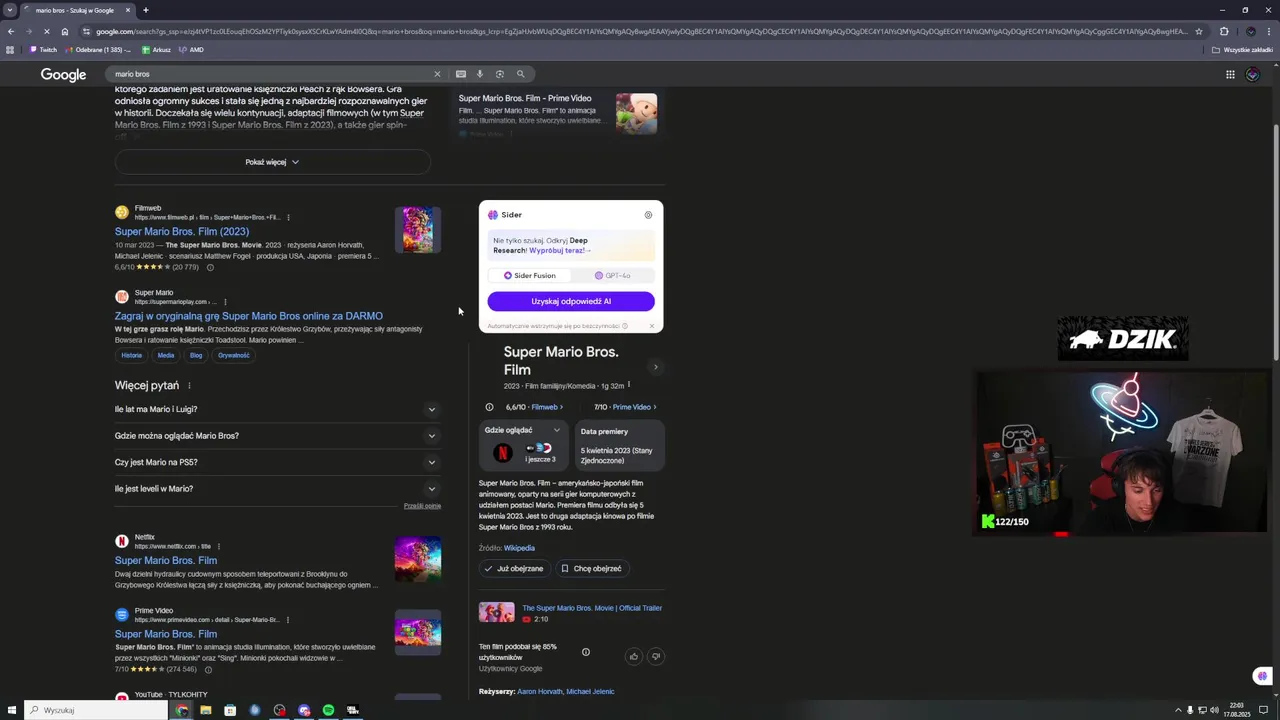Open Sider settings gear

(648, 215)
